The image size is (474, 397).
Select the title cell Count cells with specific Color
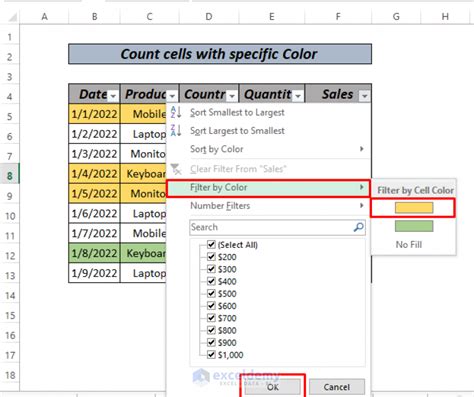tap(220, 54)
